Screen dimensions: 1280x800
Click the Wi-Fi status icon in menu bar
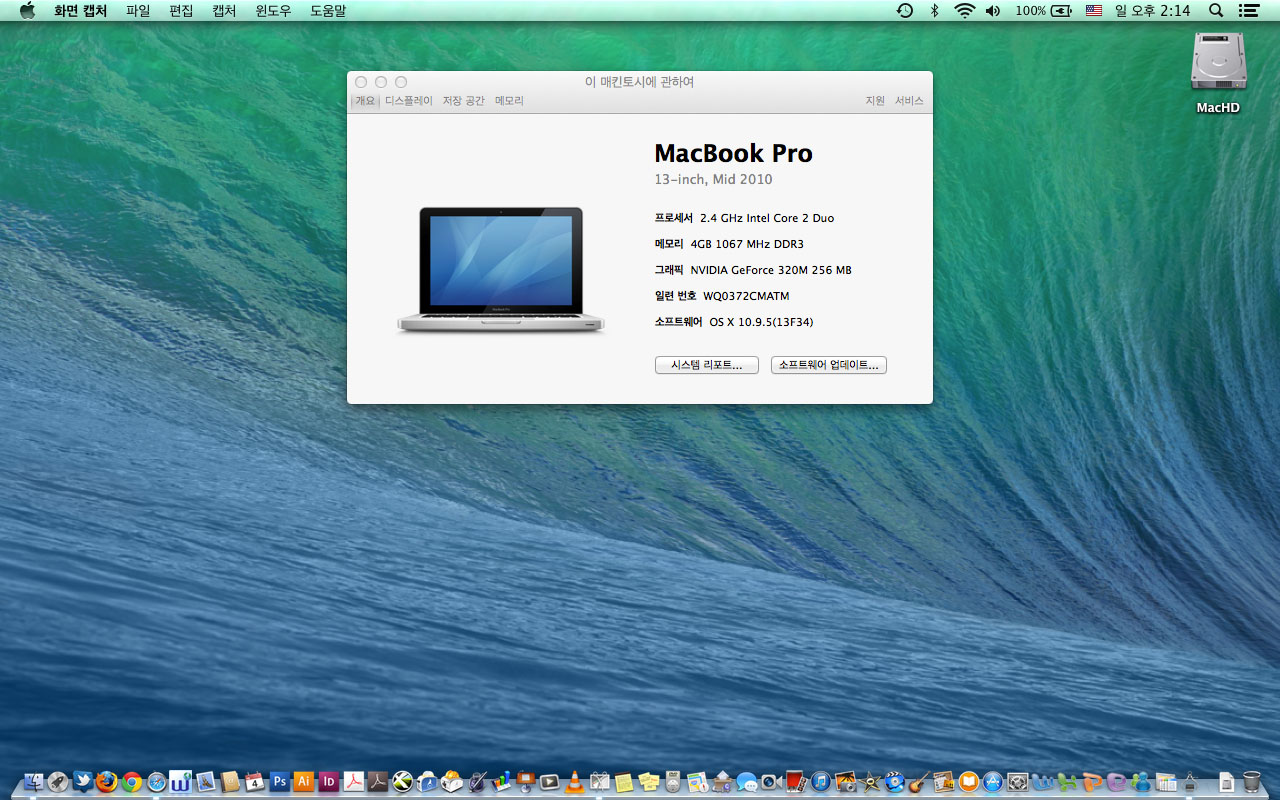tap(964, 11)
